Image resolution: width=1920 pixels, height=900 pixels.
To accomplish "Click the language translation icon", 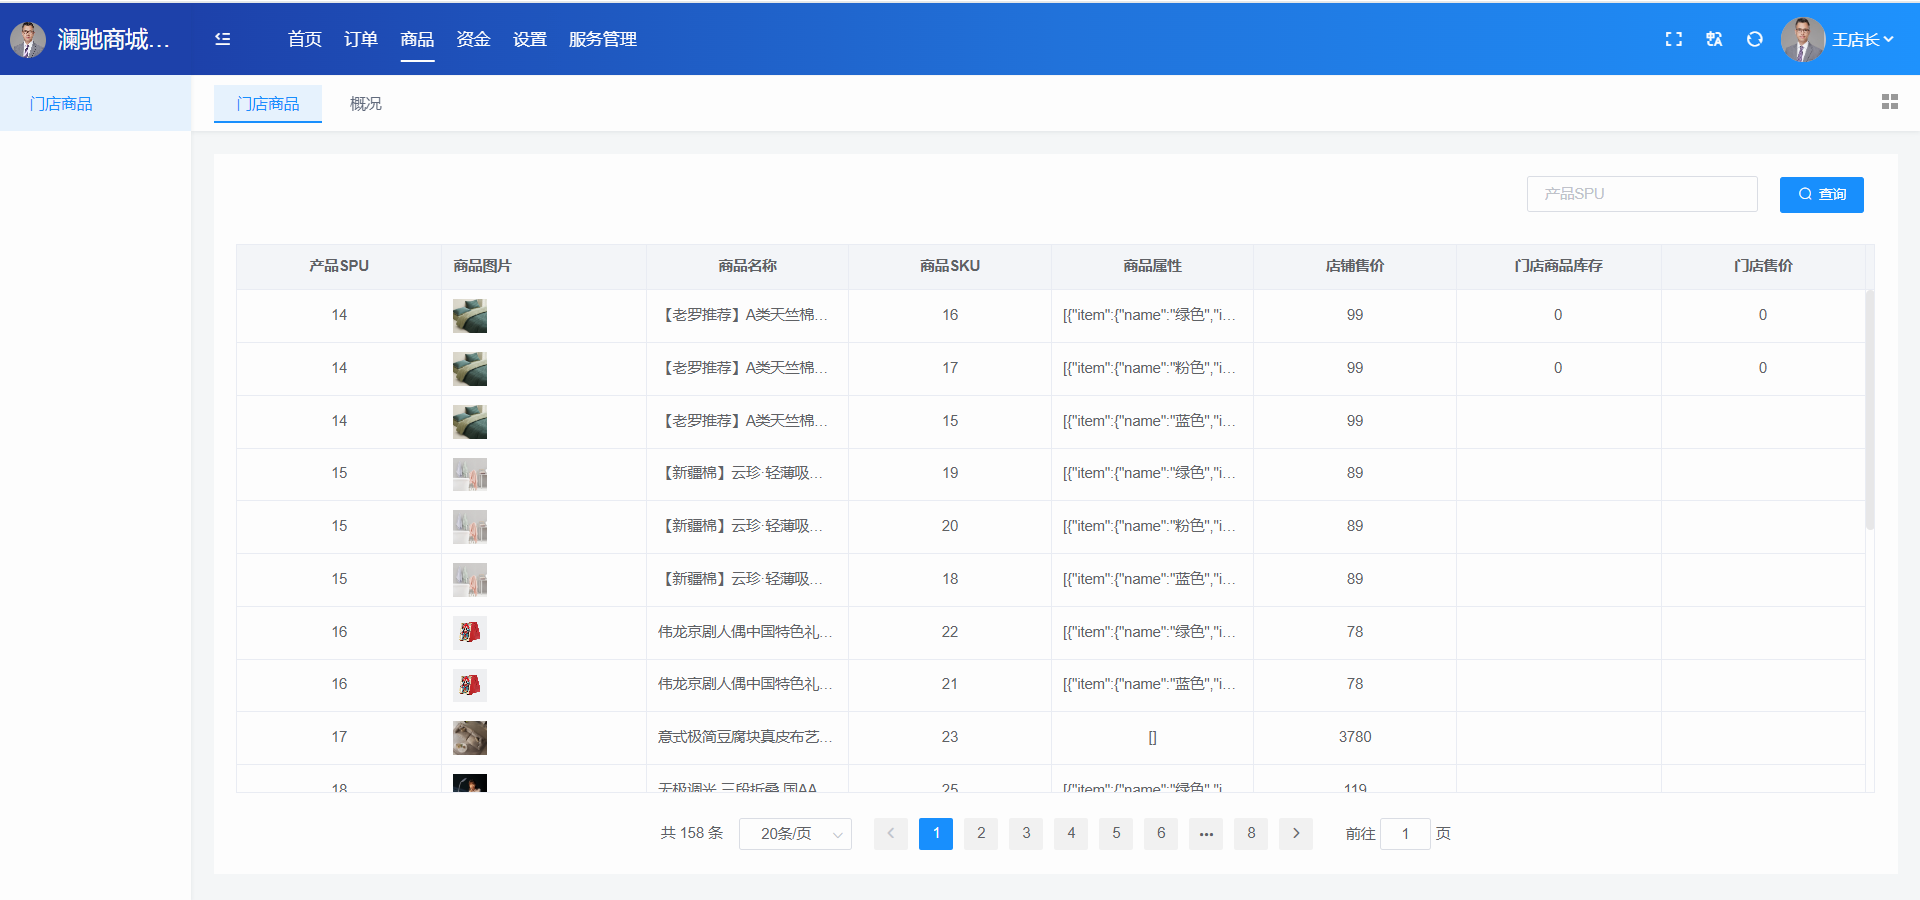I will 1714,39.
